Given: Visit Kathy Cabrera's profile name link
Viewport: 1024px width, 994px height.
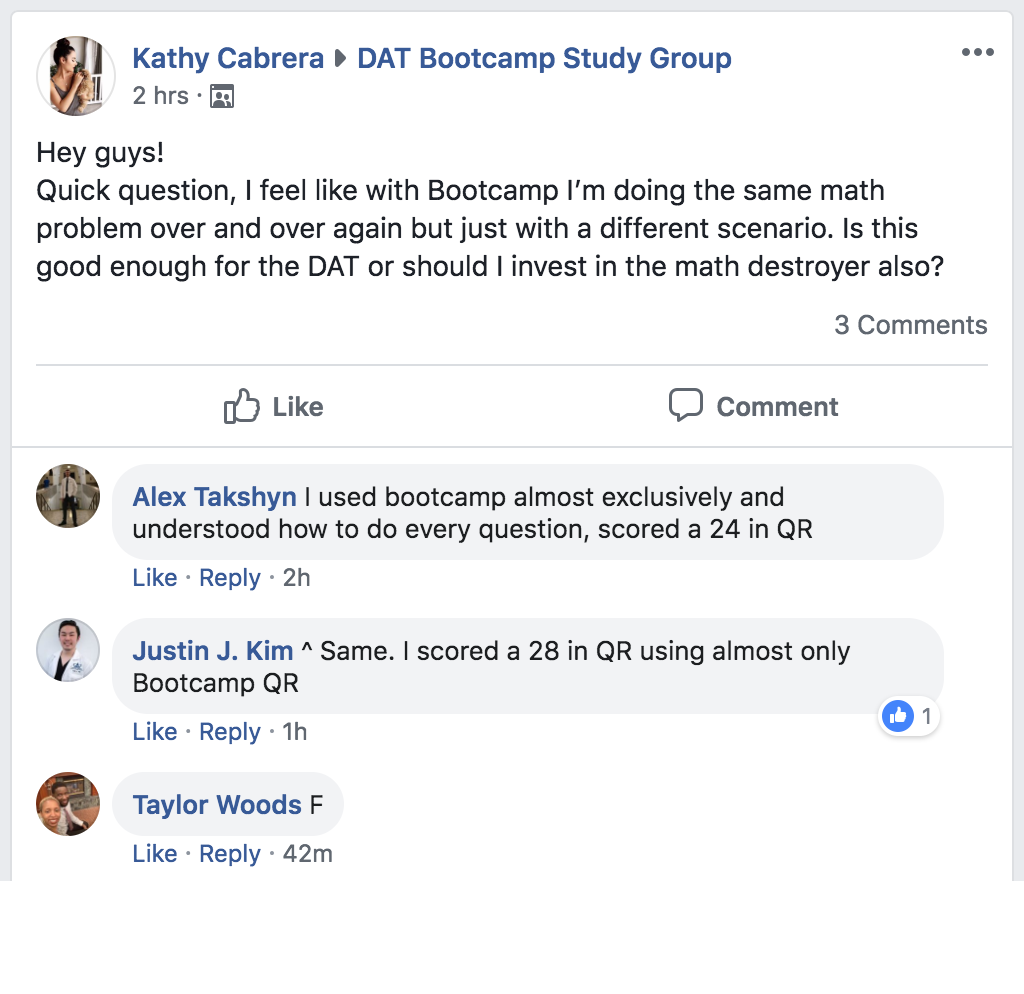Looking at the screenshot, I should [x=228, y=58].
